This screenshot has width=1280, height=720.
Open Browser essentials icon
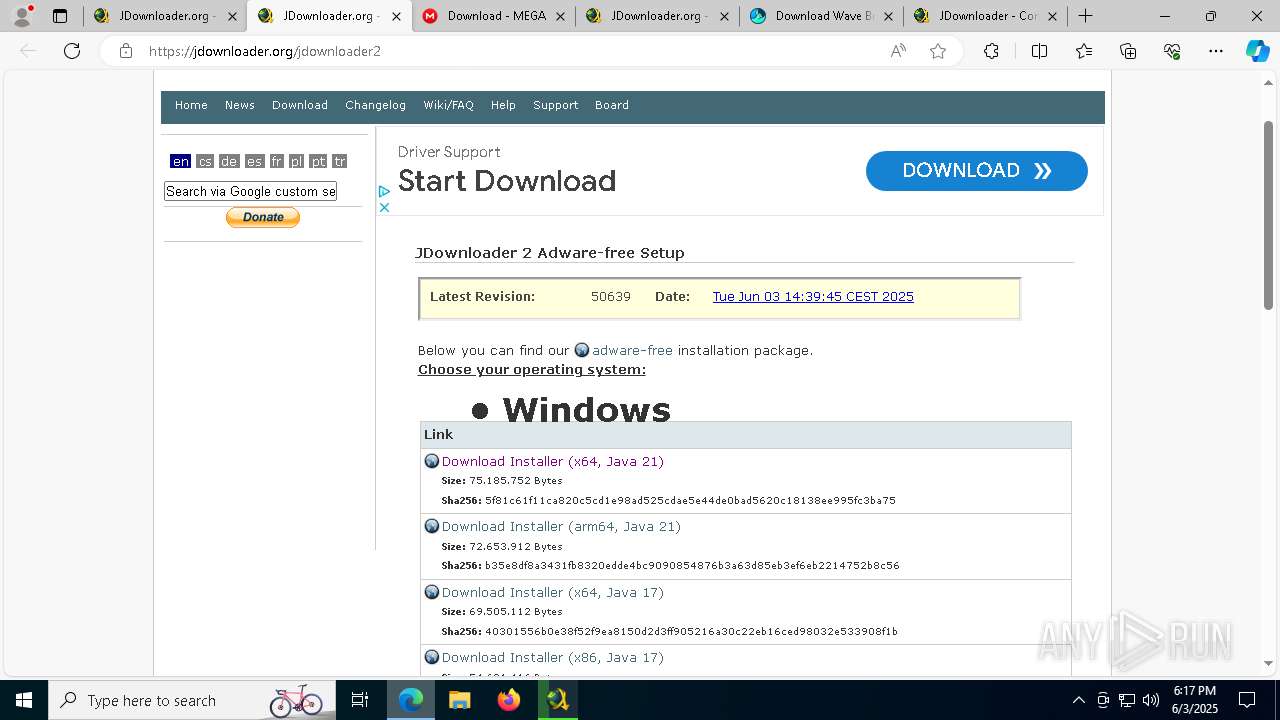[x=1172, y=51]
